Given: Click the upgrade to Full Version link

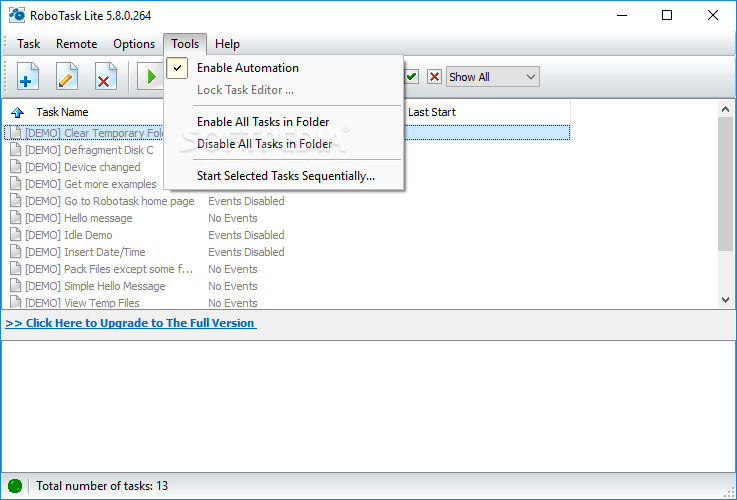Looking at the screenshot, I should tap(131, 323).
